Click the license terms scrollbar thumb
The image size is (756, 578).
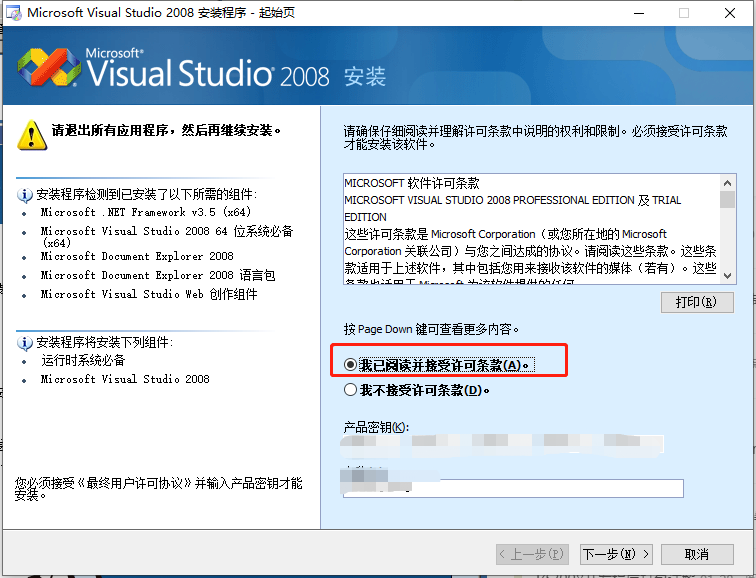click(727, 199)
